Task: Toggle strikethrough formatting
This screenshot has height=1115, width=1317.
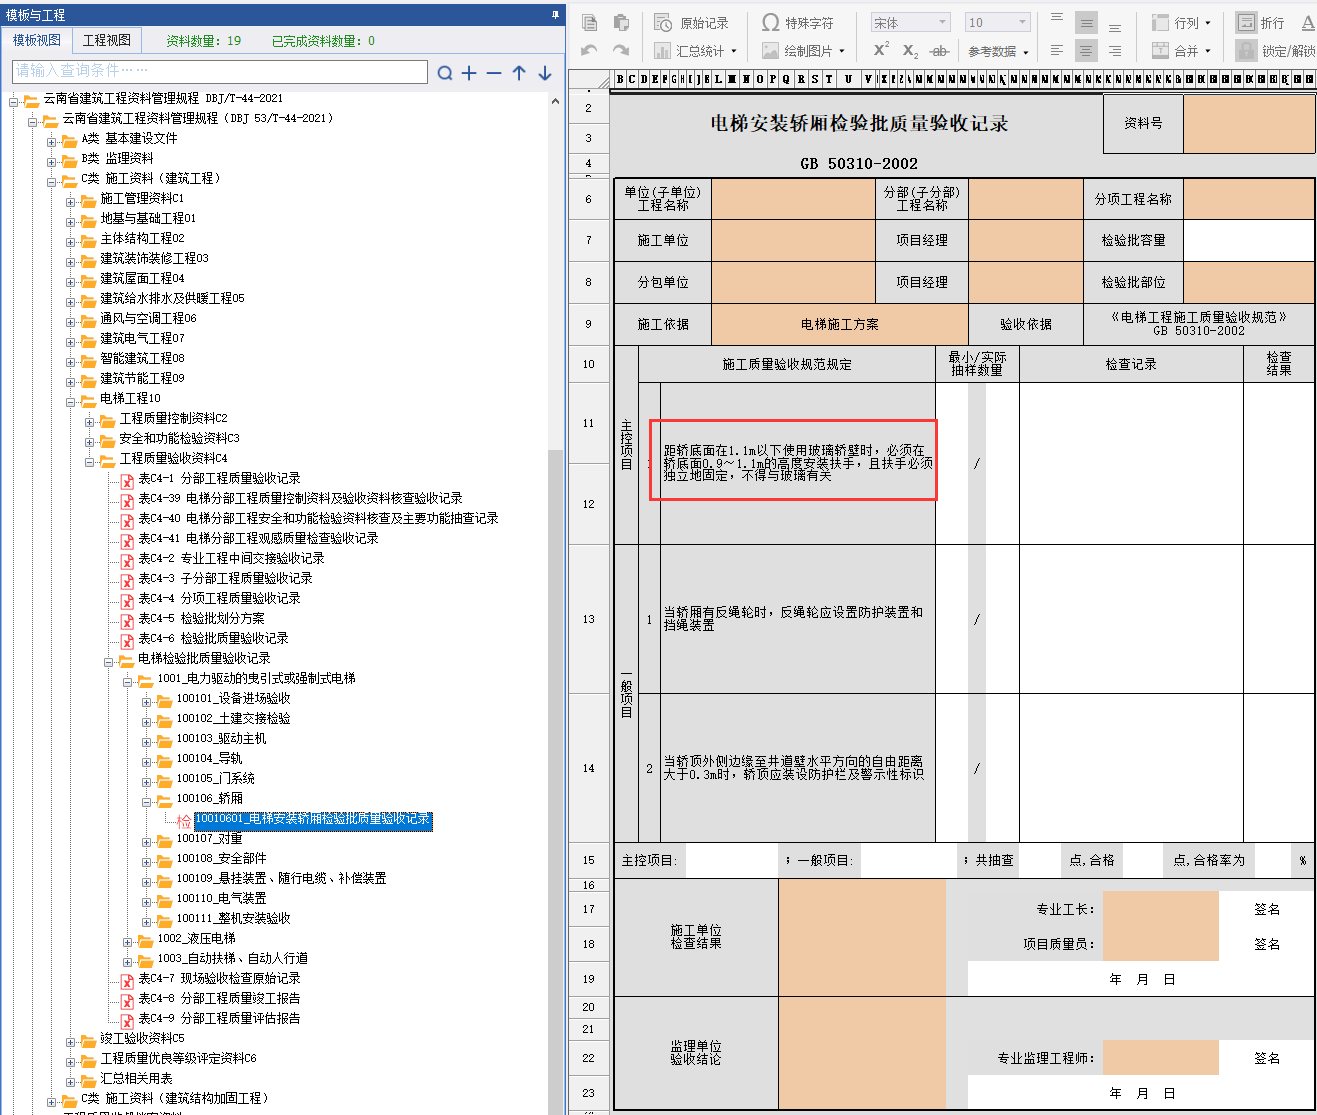Action: point(939,51)
